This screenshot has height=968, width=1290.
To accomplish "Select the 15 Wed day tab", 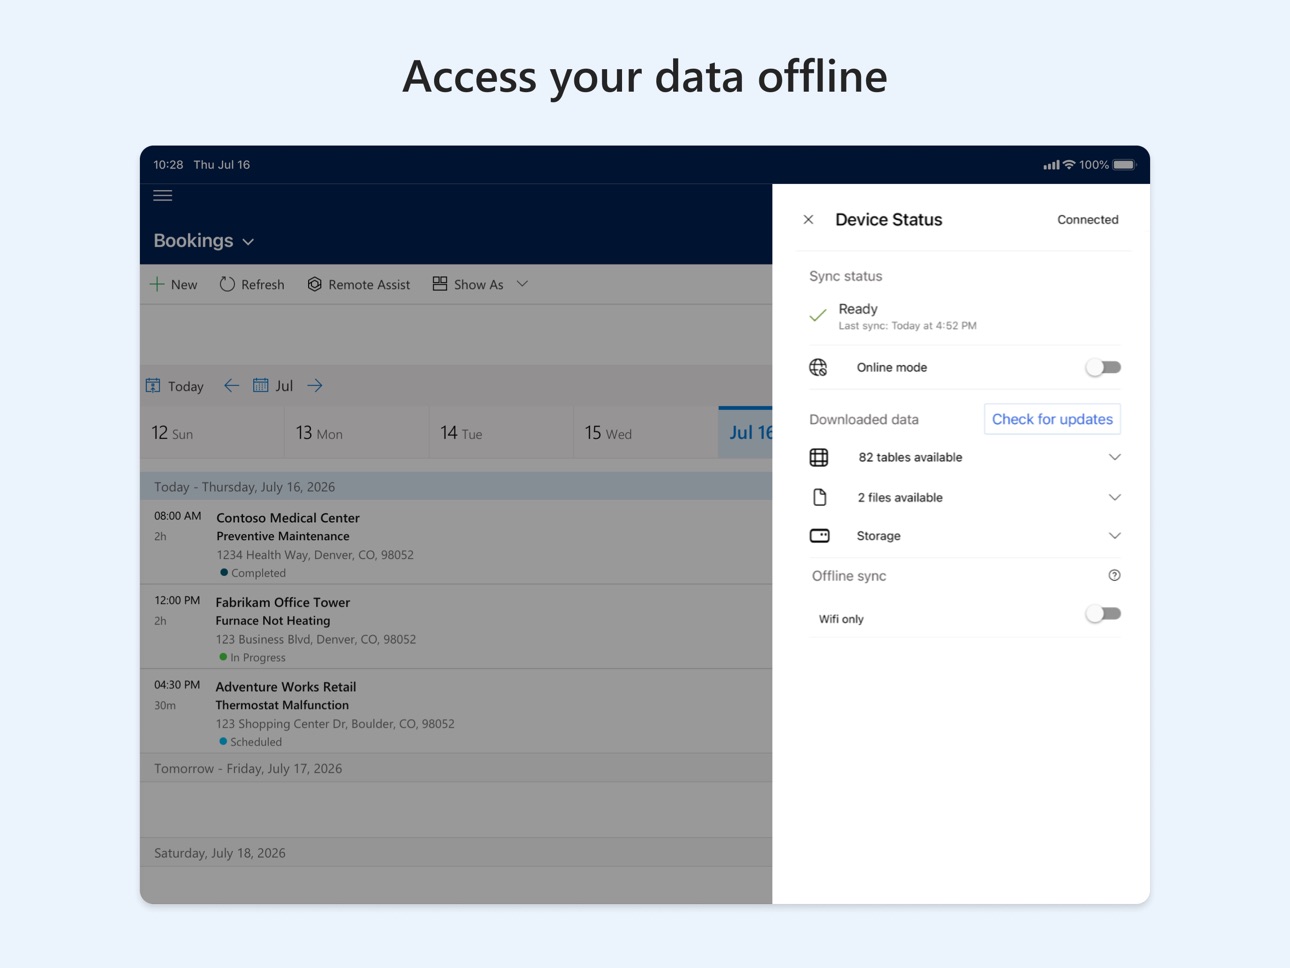I will point(646,433).
